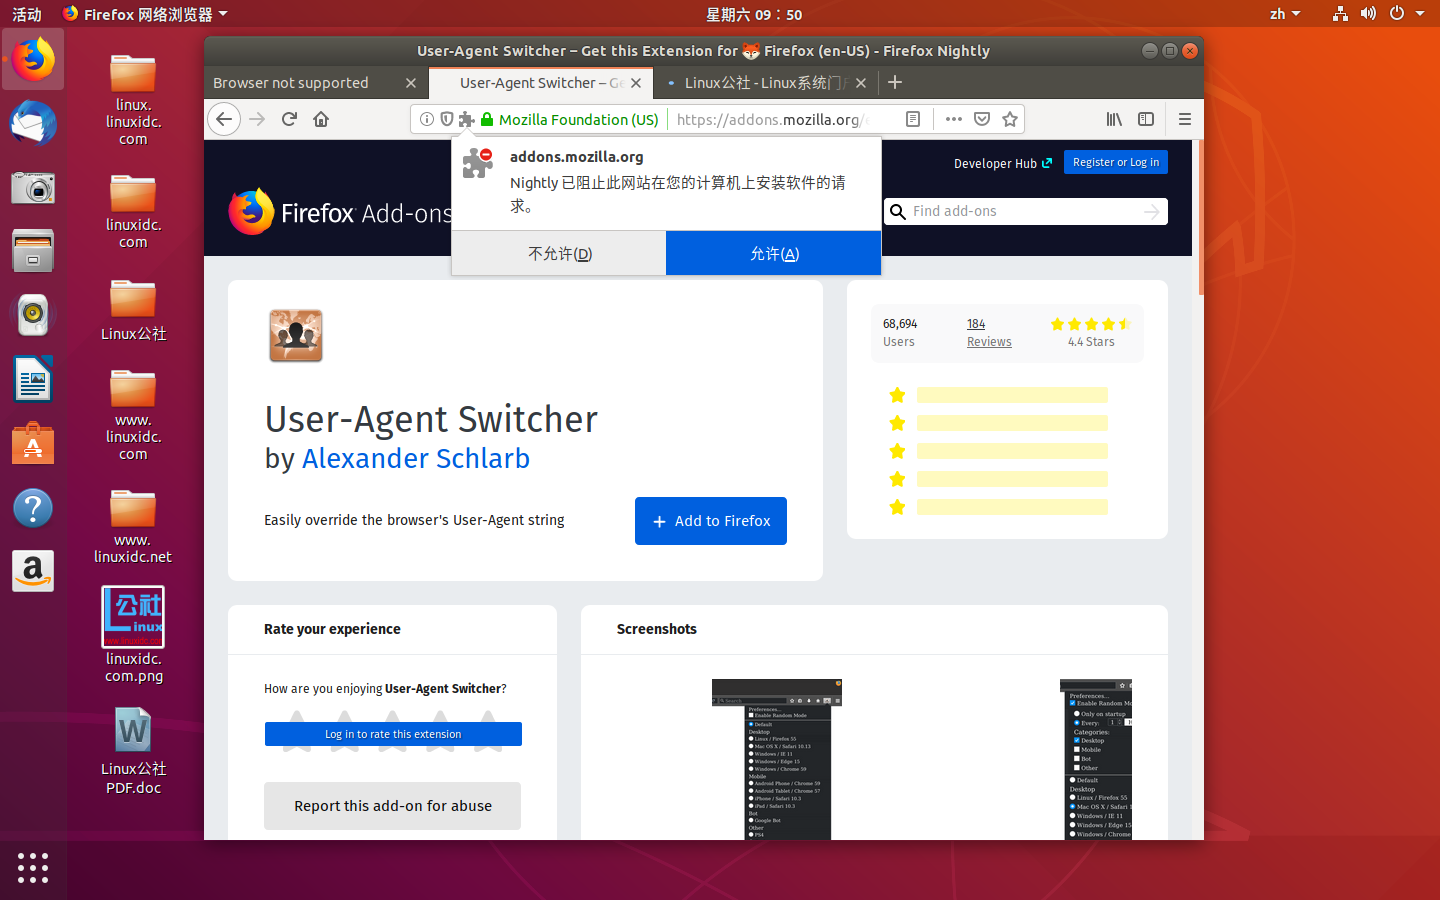Open the first preferences screenshot thumbnail

point(777,759)
